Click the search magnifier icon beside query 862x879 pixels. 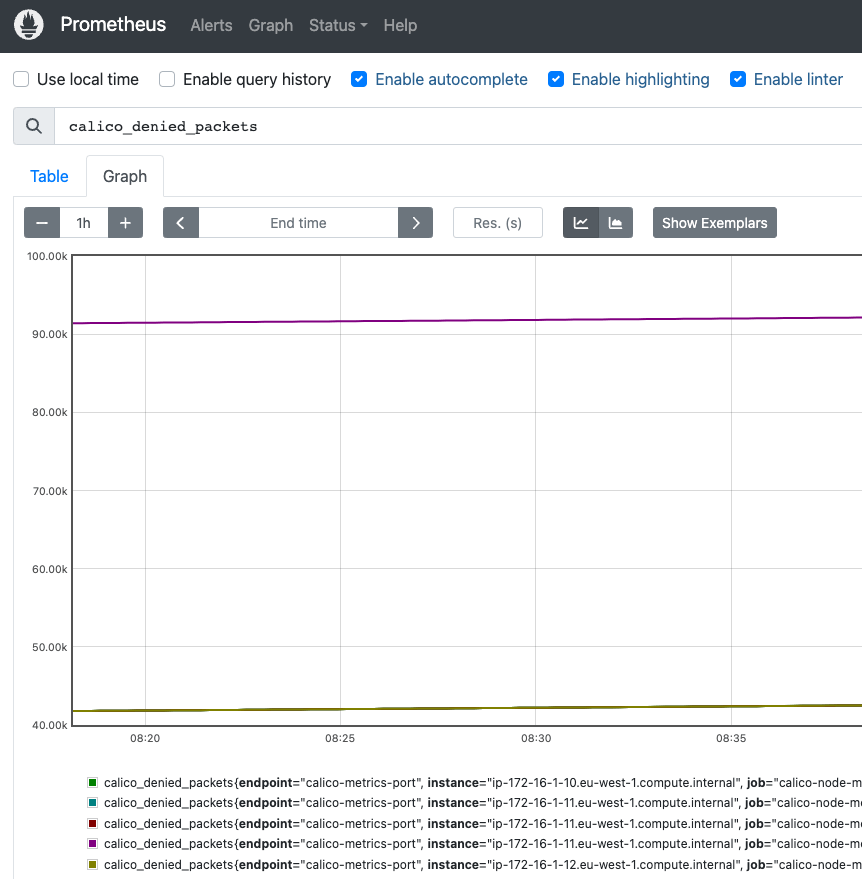[x=34, y=126]
